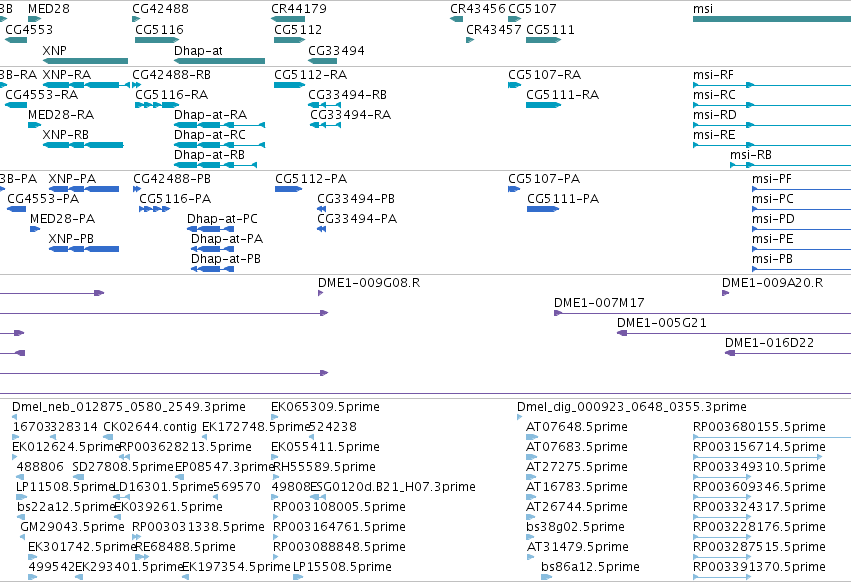Select msi-RF transcript label

(x=713, y=75)
